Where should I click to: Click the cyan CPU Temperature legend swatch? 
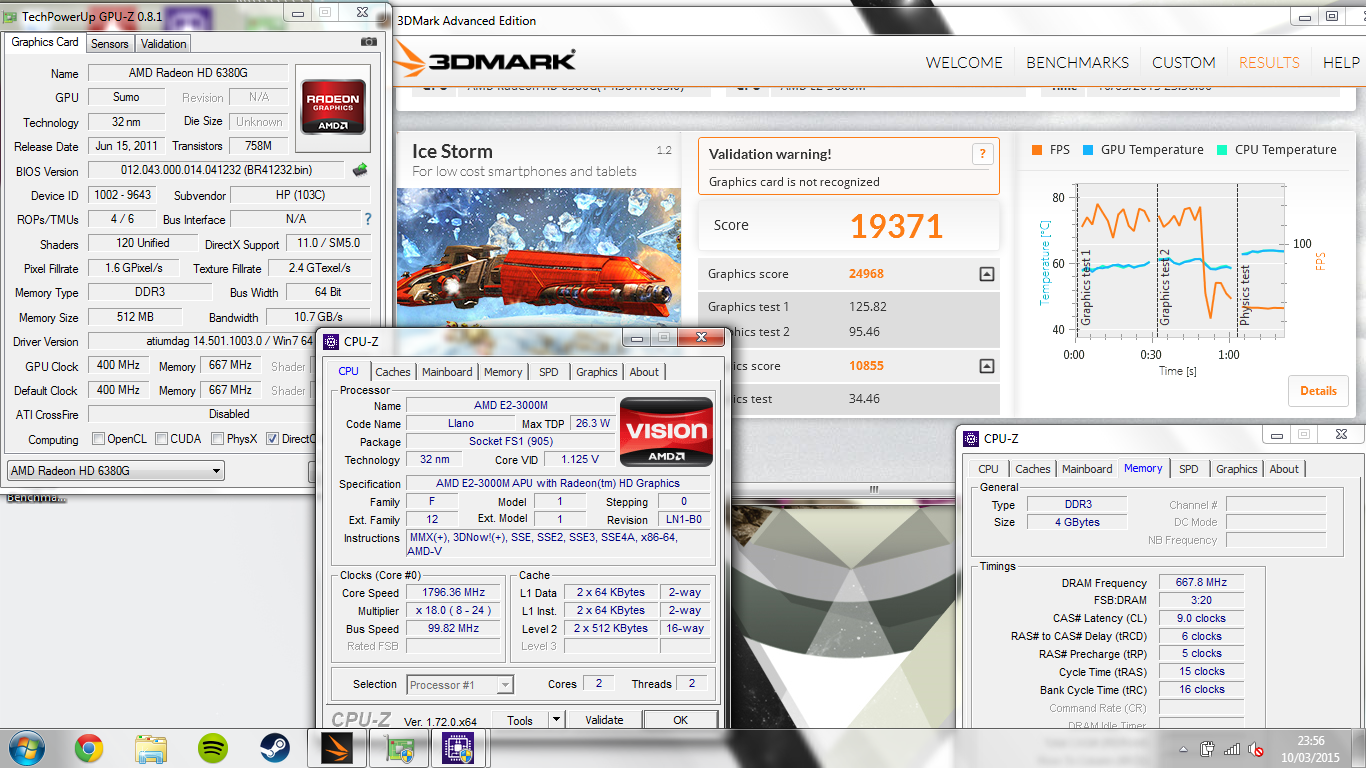pos(1222,150)
